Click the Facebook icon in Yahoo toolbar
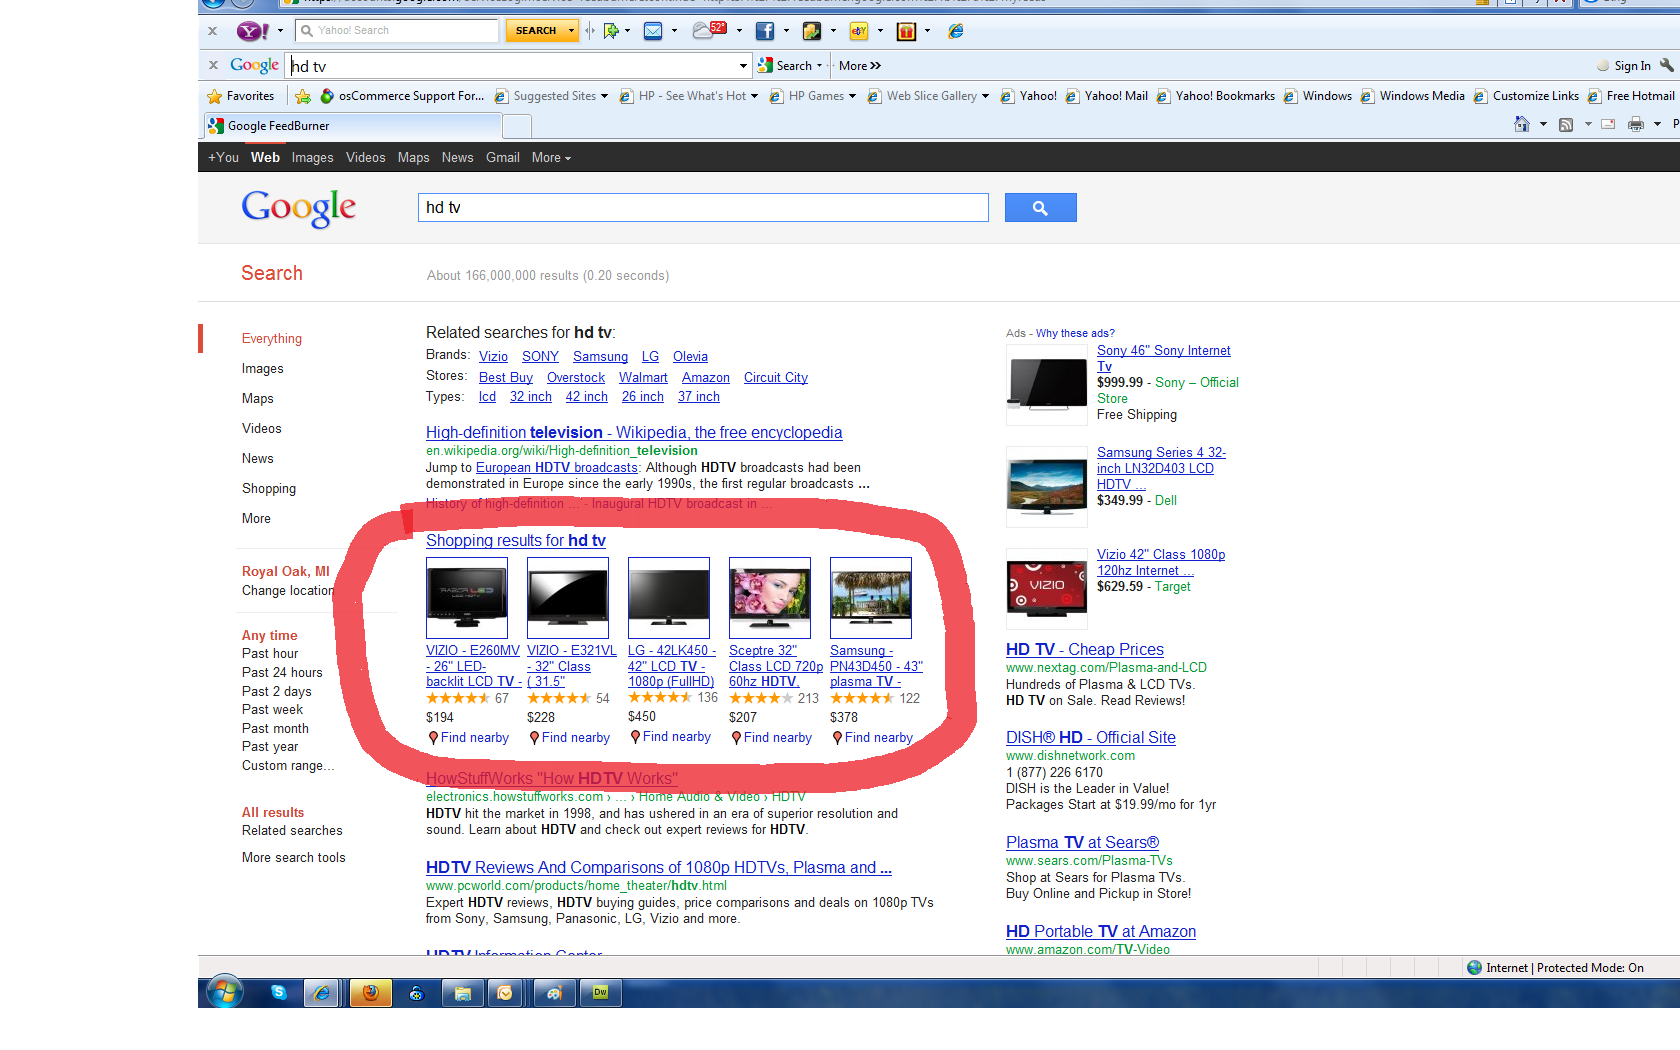Screen dimensions: 1680x1050 (764, 31)
